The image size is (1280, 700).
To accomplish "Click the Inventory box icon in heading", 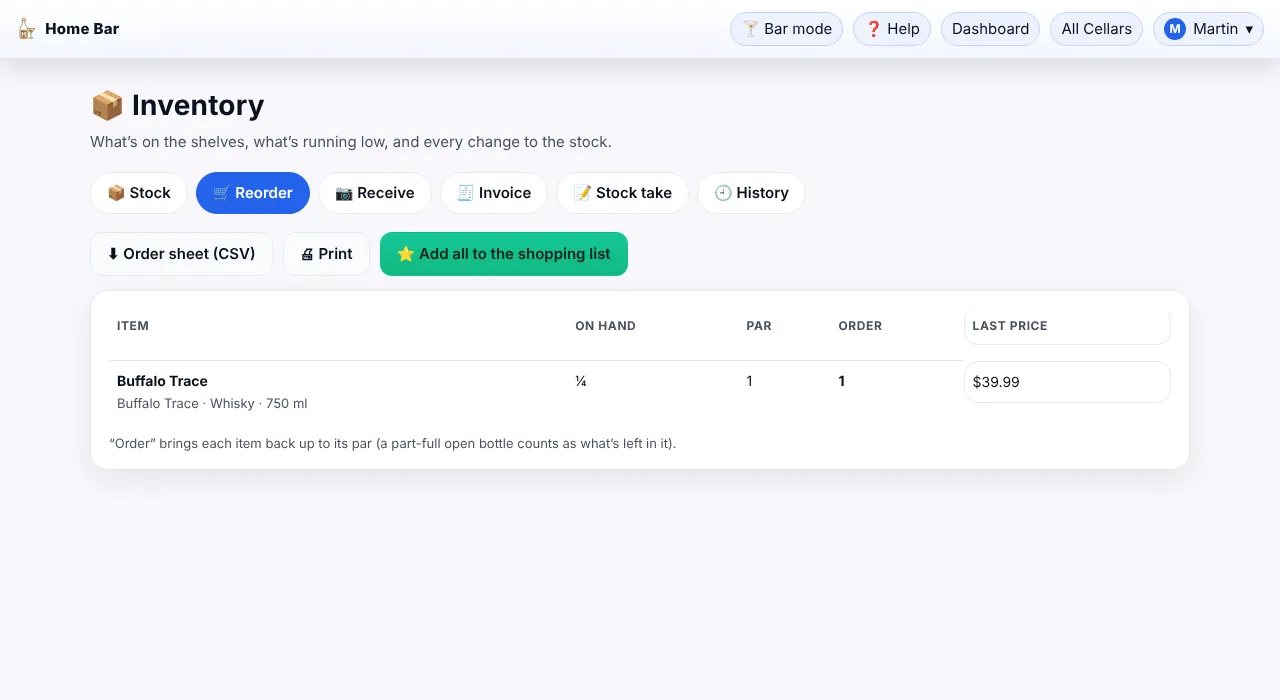I will (x=107, y=105).
